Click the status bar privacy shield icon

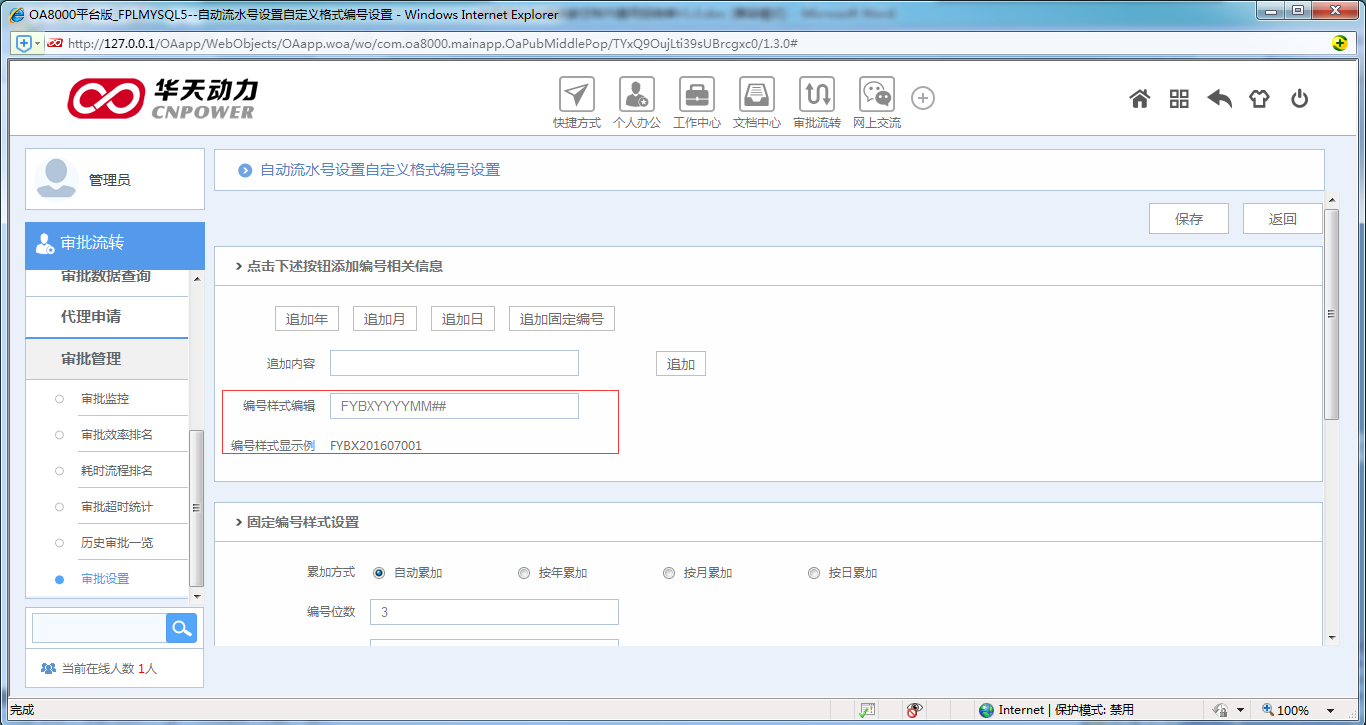tap(914, 710)
